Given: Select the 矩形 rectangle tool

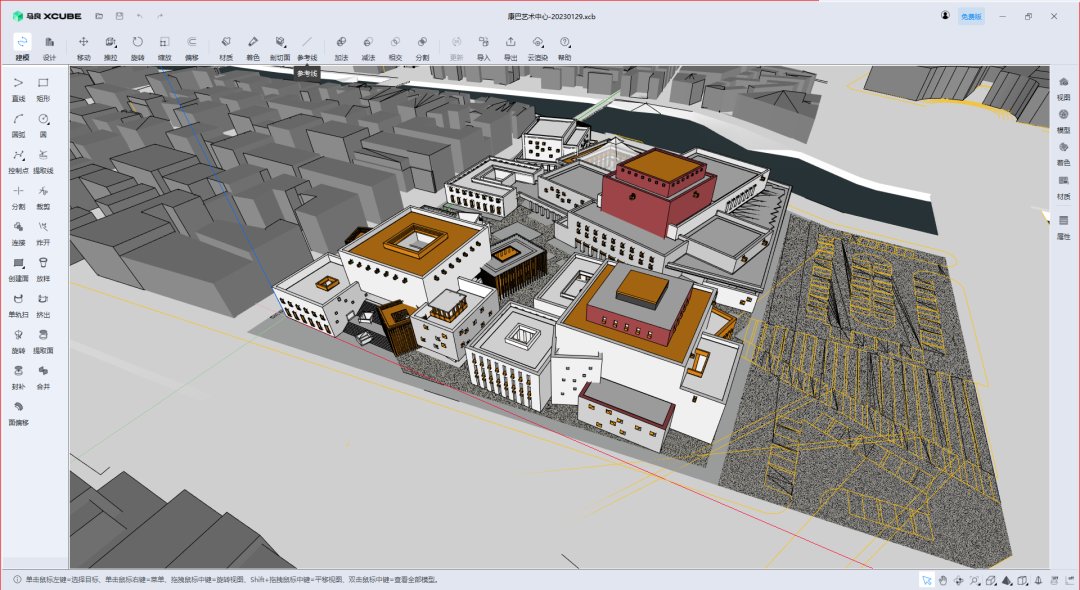Looking at the screenshot, I should coord(43,87).
